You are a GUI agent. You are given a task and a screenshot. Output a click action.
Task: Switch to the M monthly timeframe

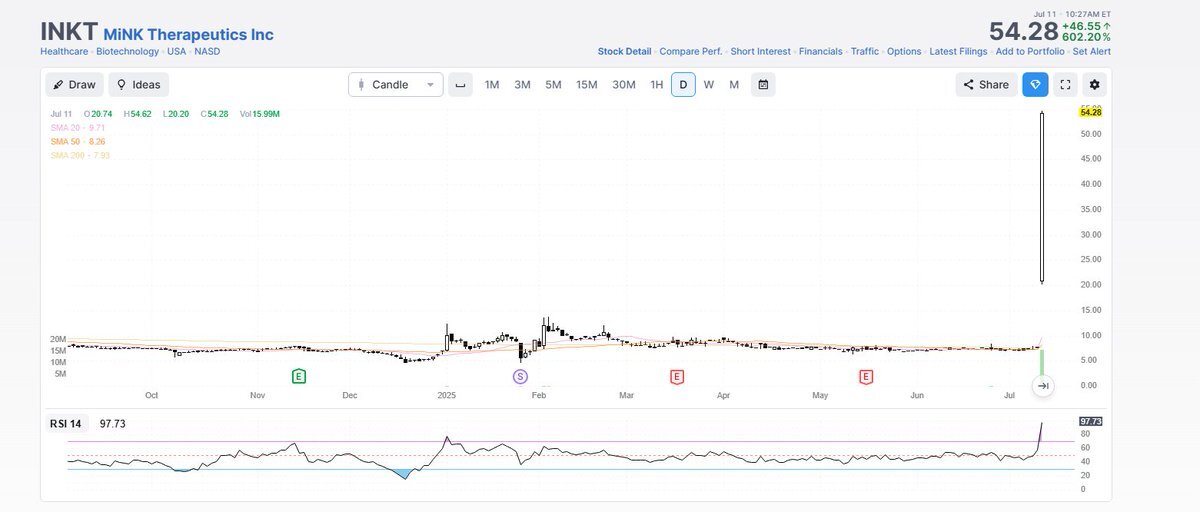734,85
